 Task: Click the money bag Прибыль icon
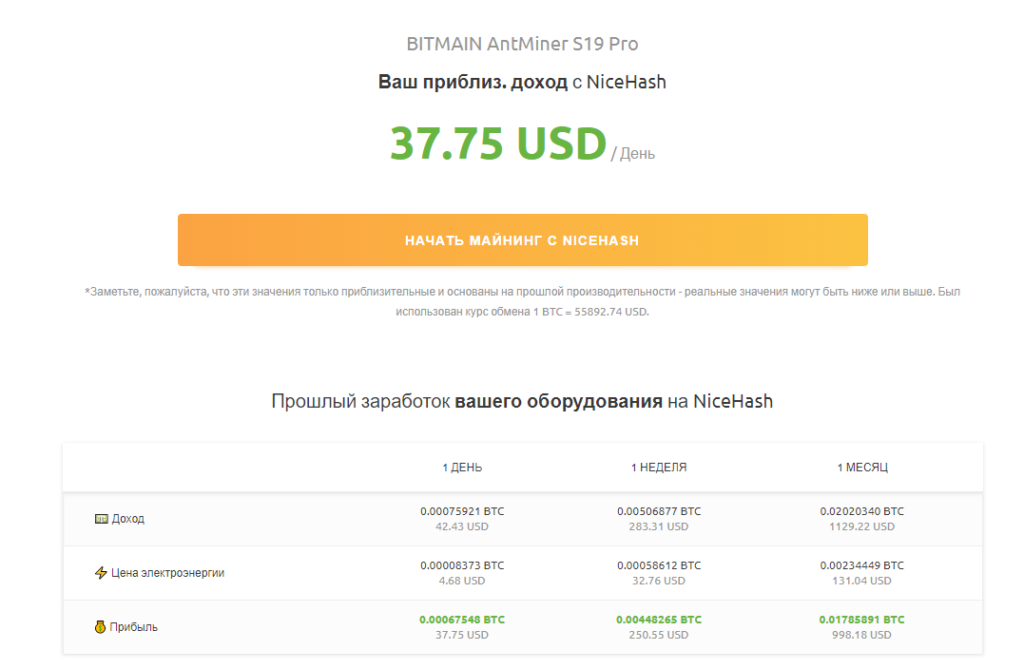coord(101,627)
